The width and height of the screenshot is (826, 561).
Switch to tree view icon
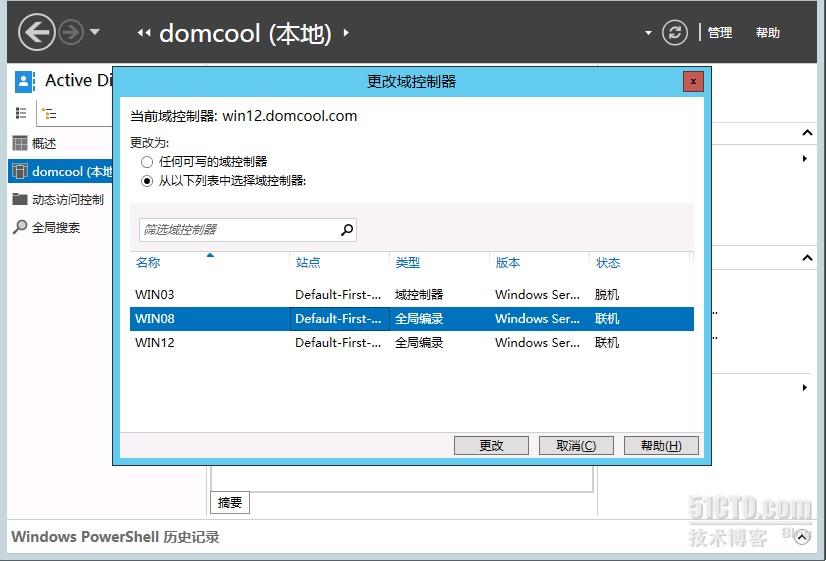click(49, 113)
